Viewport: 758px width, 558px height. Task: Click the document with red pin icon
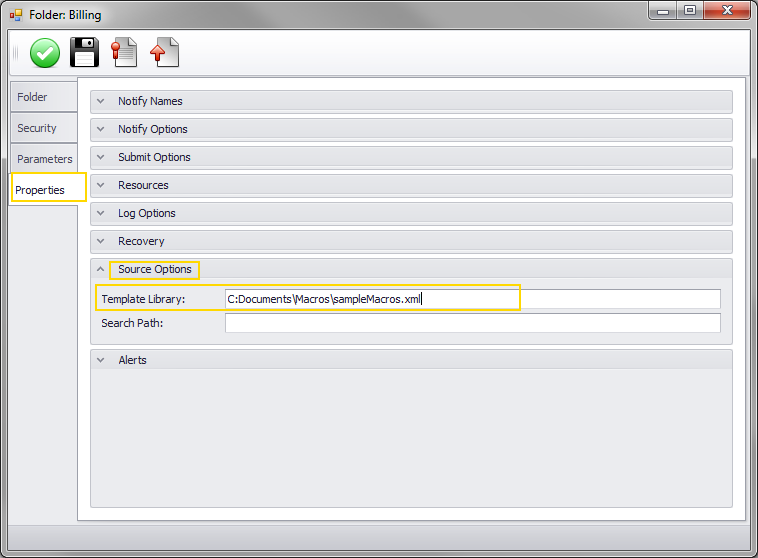pos(124,52)
